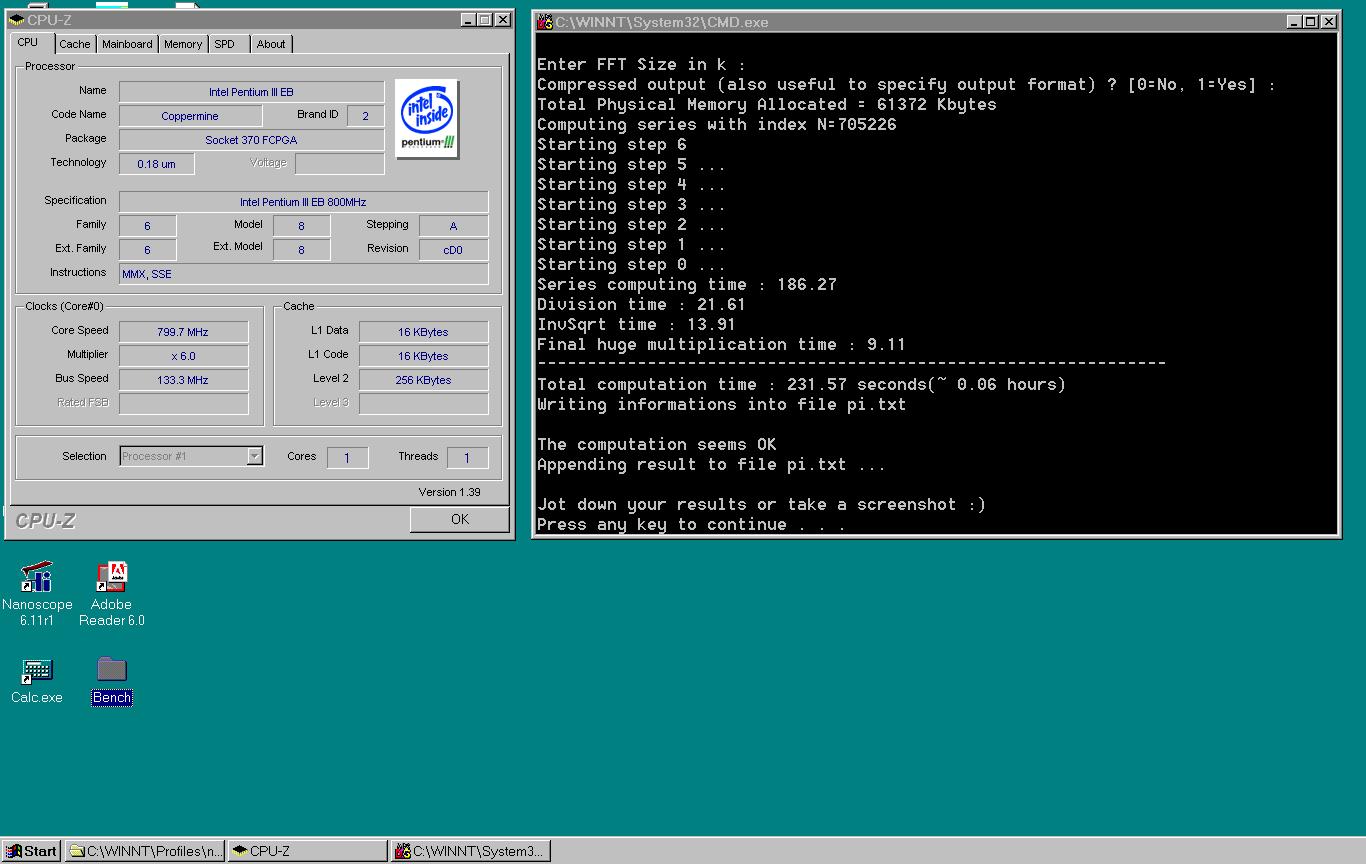Click the Package field Socket 370 FCPGA
The image size is (1366, 864).
coord(251,140)
